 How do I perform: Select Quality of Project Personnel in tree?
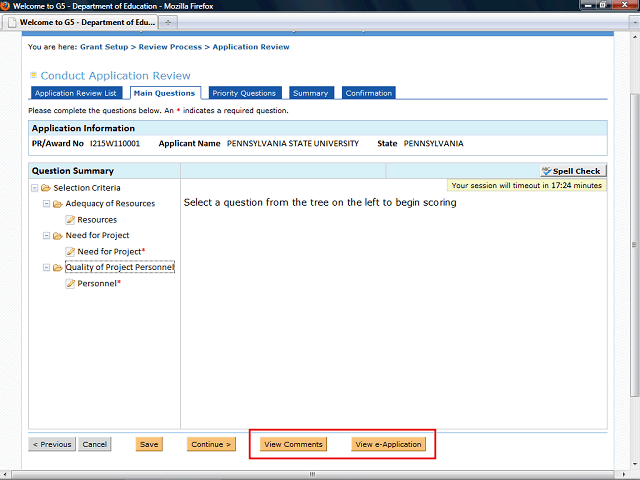pos(120,267)
